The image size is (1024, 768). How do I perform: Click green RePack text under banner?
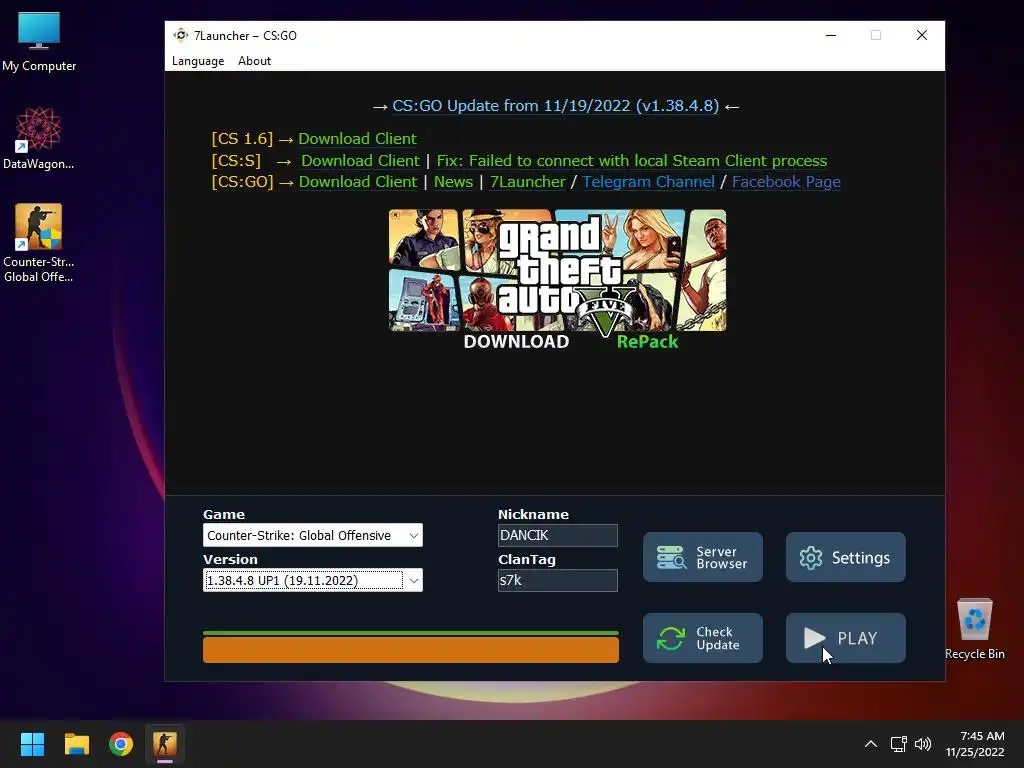(647, 342)
